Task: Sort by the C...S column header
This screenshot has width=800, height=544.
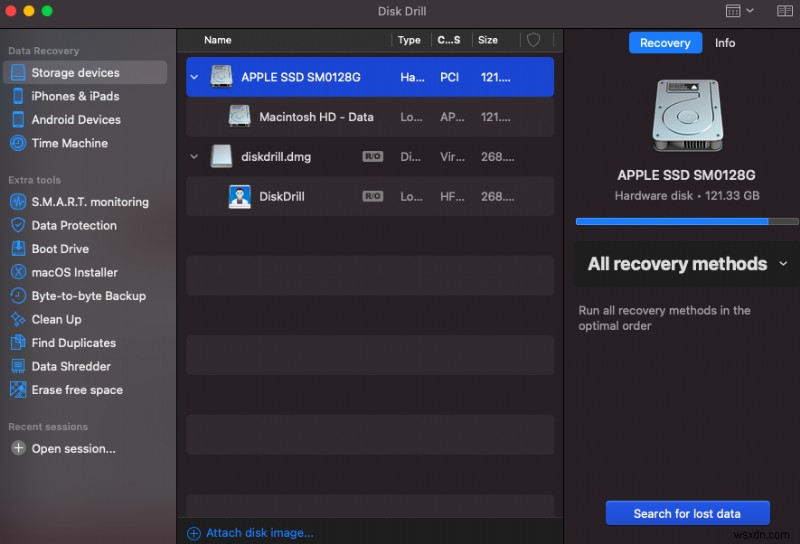Action: [448, 40]
